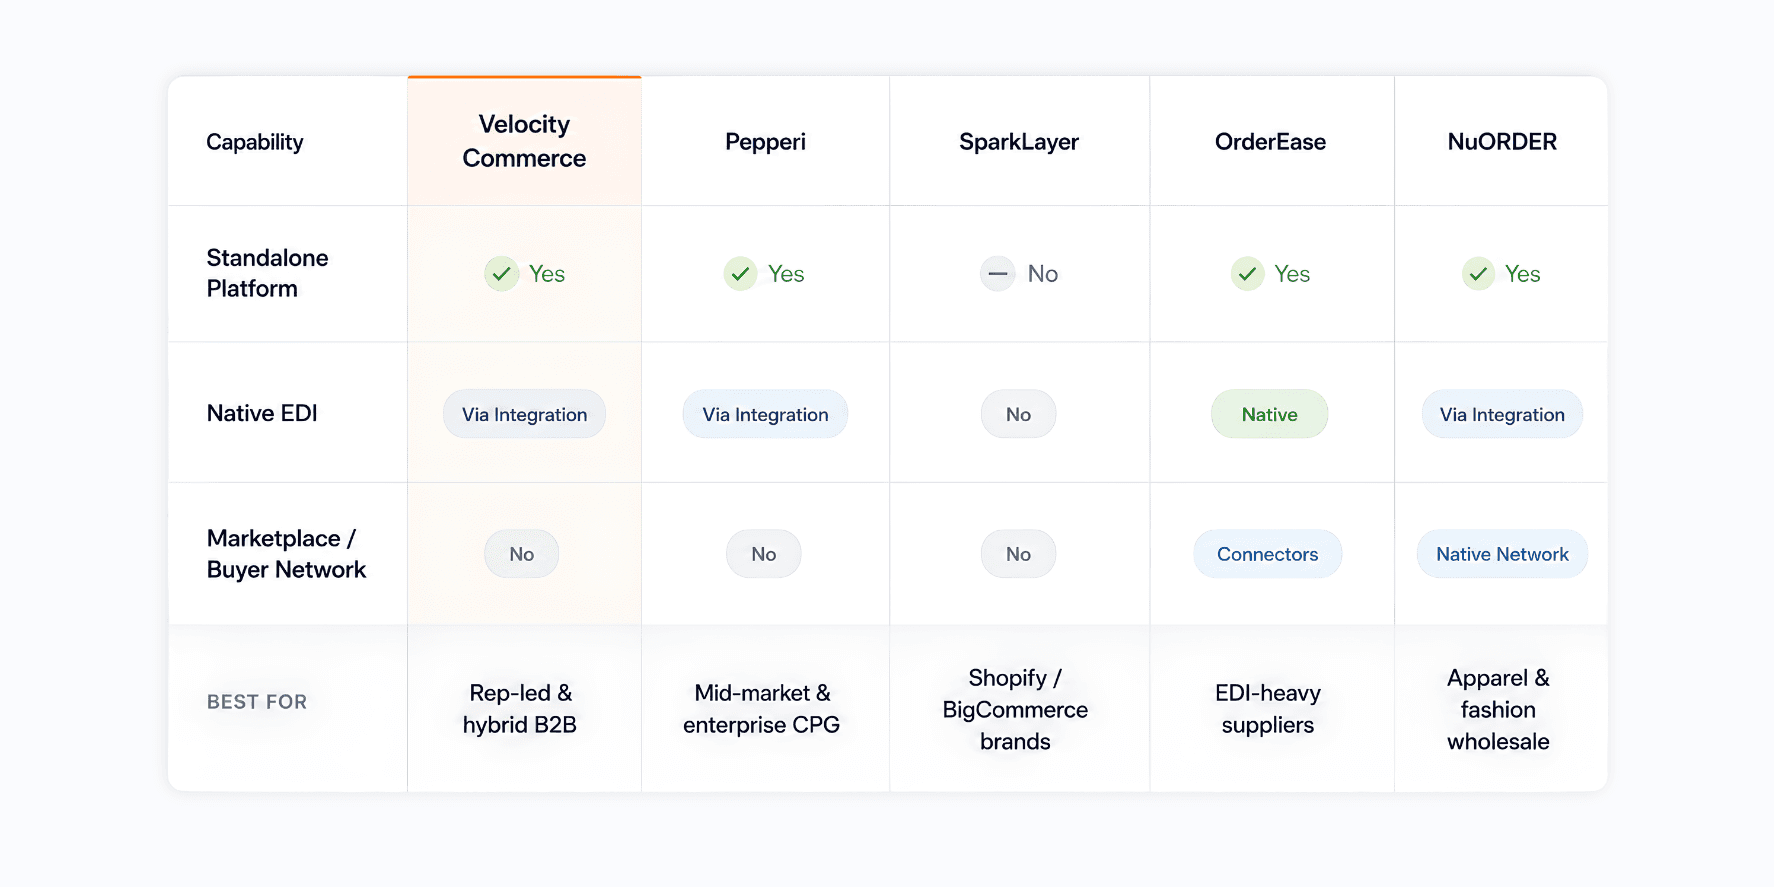Click the Apparel & fashion wholesale cell
1774x887 pixels.
pos(1498,709)
